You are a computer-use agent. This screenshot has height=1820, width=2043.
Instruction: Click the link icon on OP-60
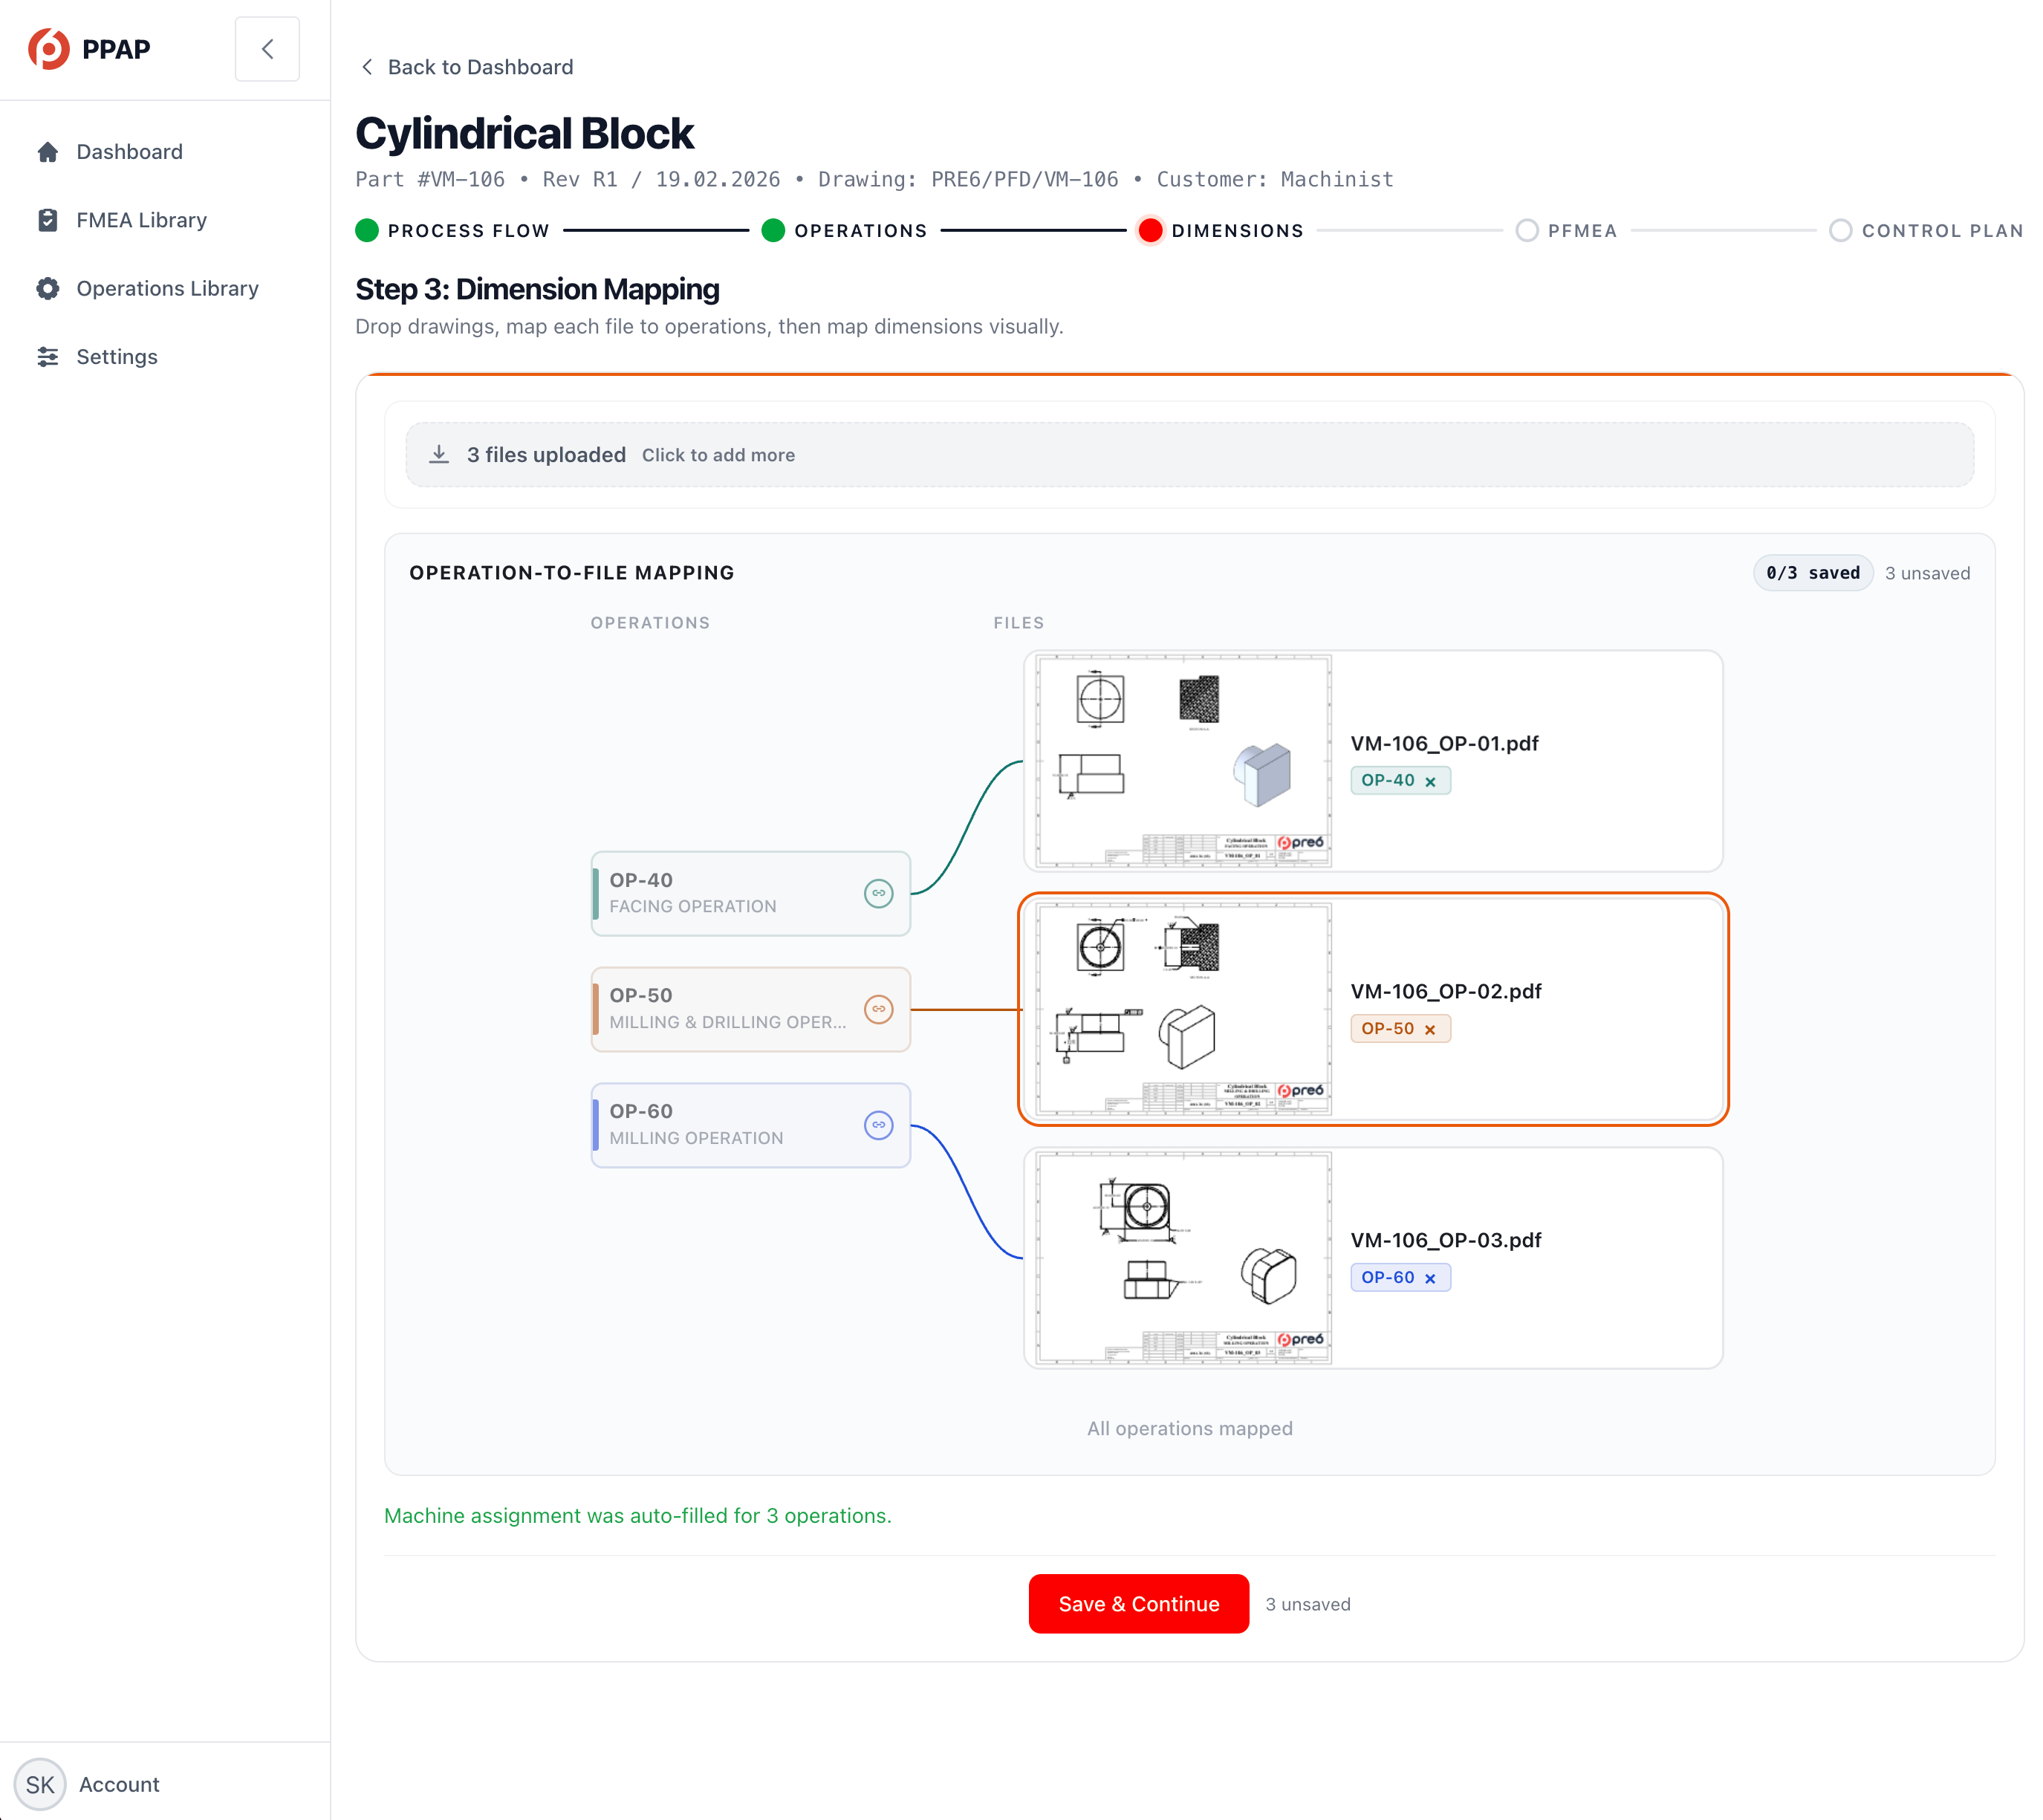click(878, 1125)
